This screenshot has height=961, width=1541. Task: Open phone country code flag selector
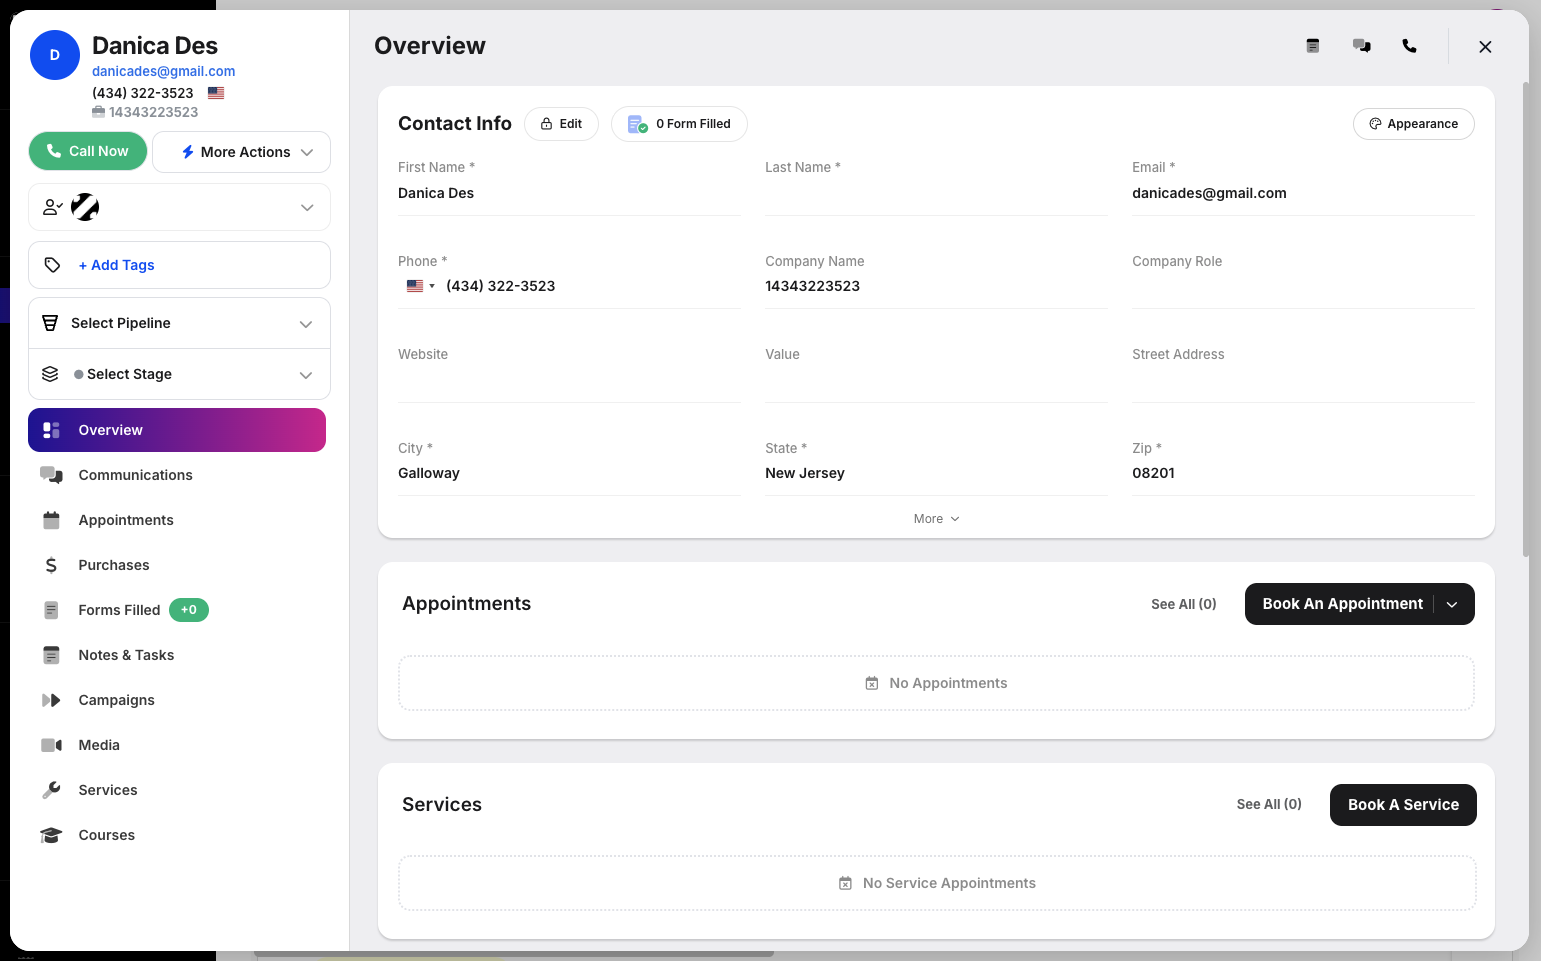(x=420, y=286)
